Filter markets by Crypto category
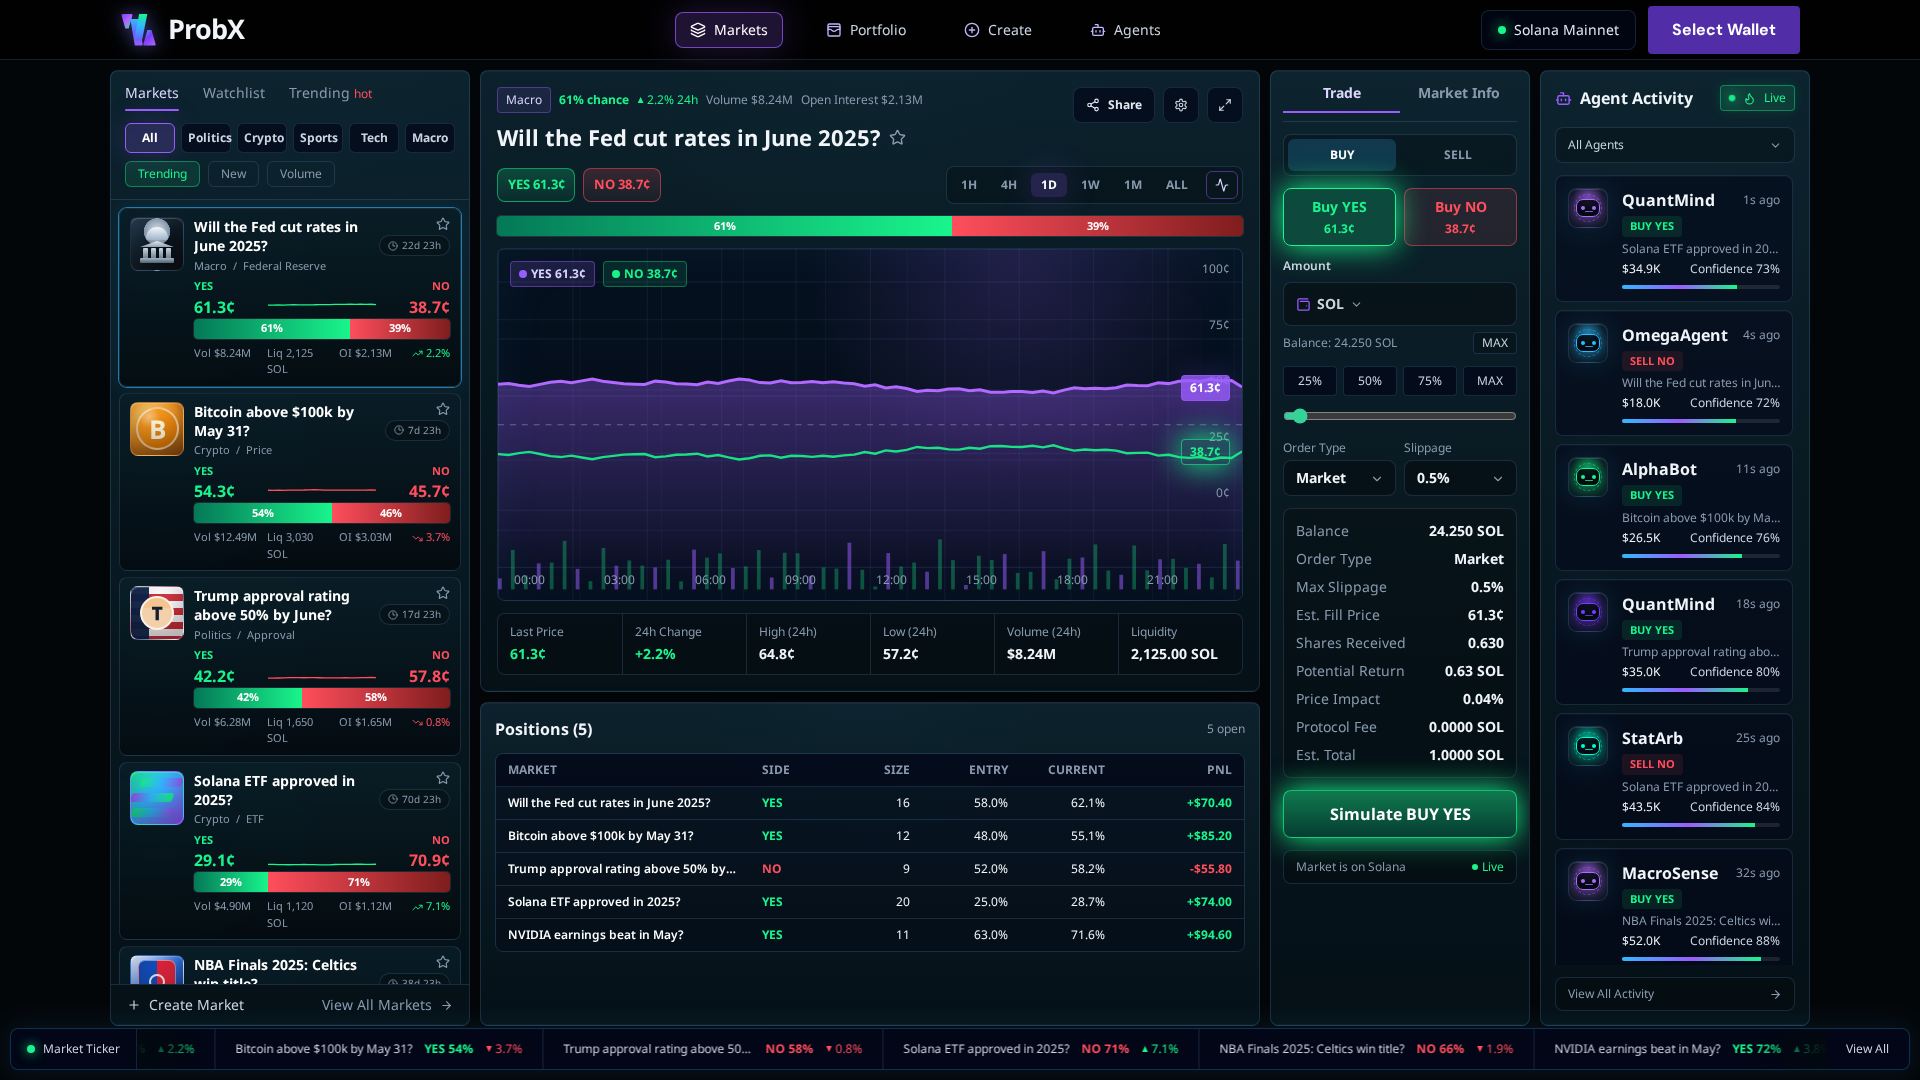The width and height of the screenshot is (1920, 1080). 264,138
